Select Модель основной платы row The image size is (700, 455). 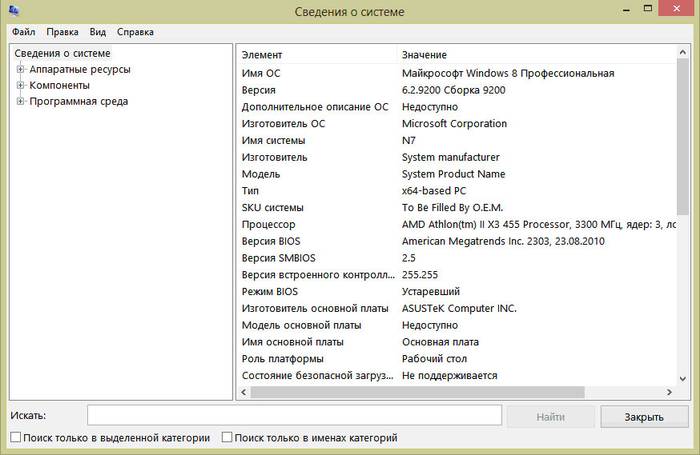click(457, 325)
